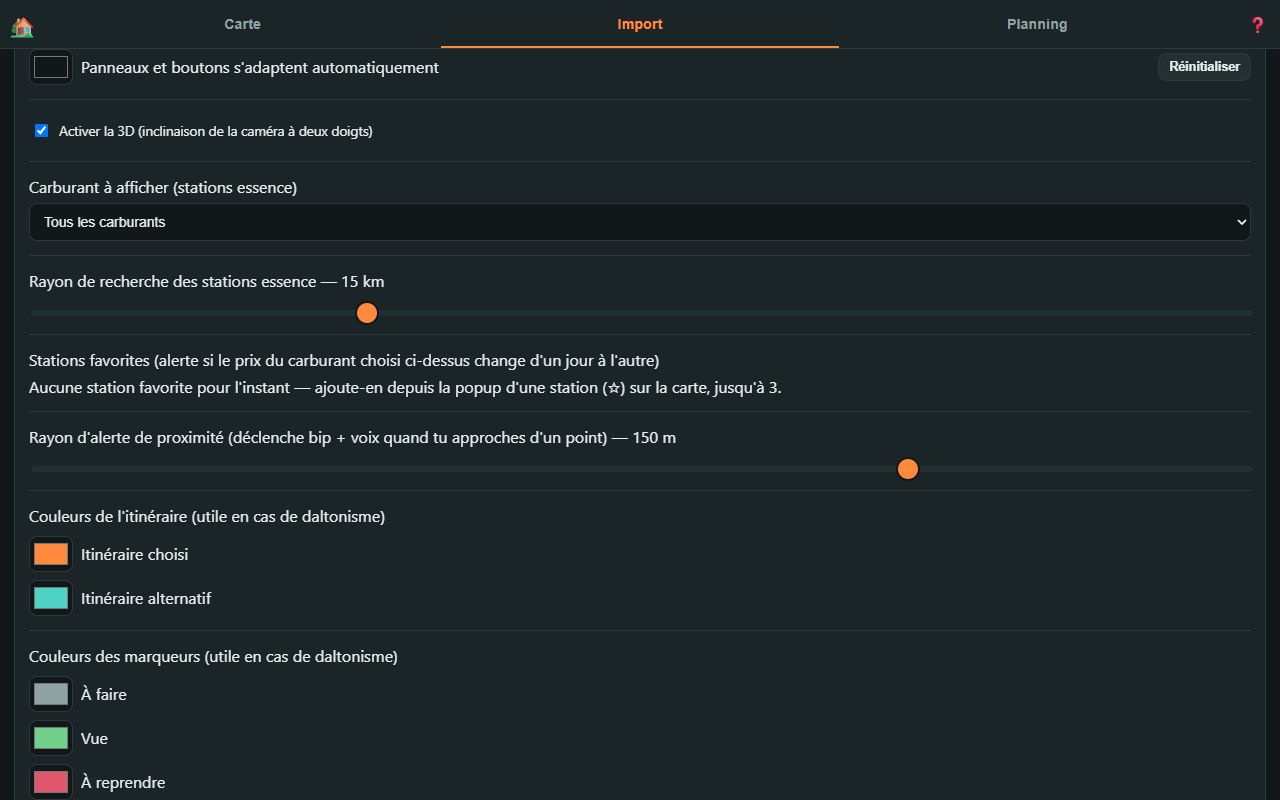Toggle the Activer la 3D checkbox
Viewport: 1280px width, 800px height.
pyautogui.click(x=42, y=131)
